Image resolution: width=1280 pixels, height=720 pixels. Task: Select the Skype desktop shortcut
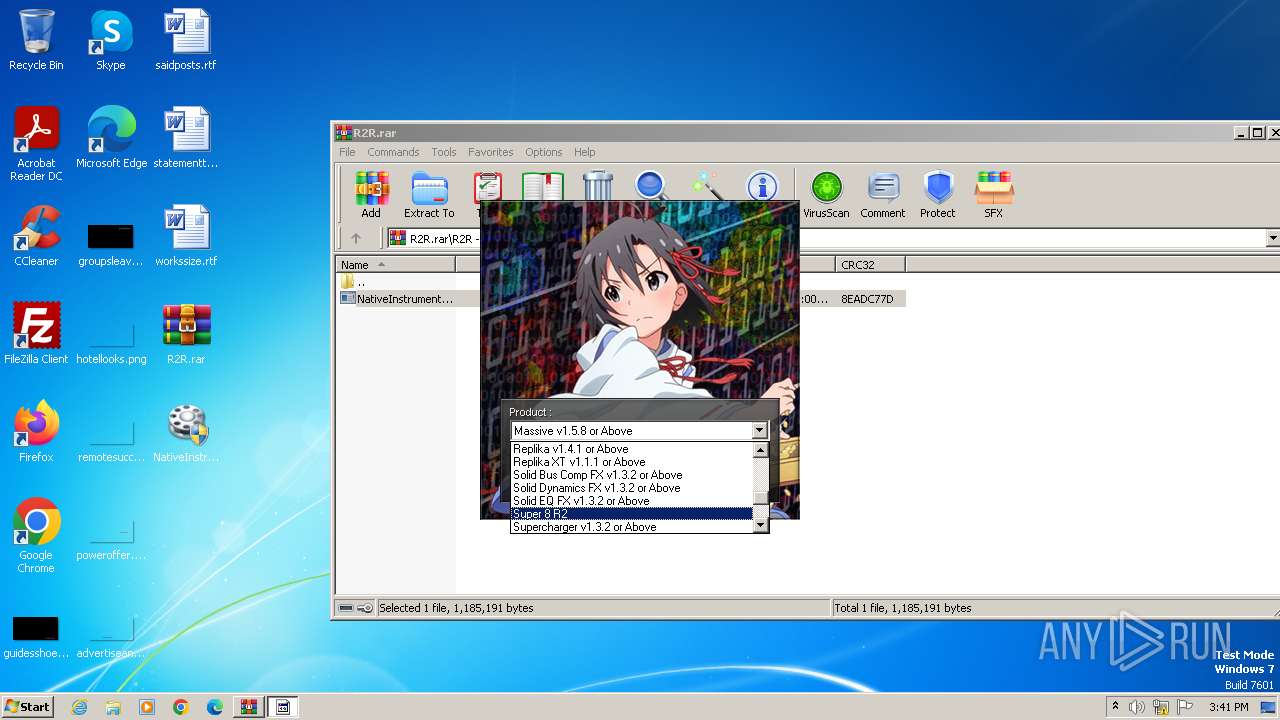(110, 40)
